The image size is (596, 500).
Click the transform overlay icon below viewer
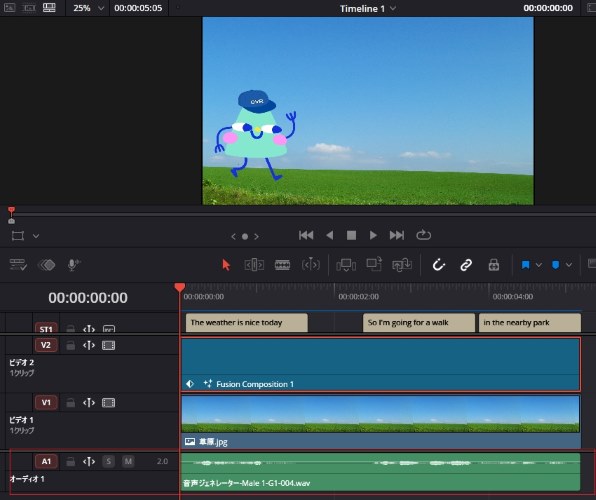[18, 236]
